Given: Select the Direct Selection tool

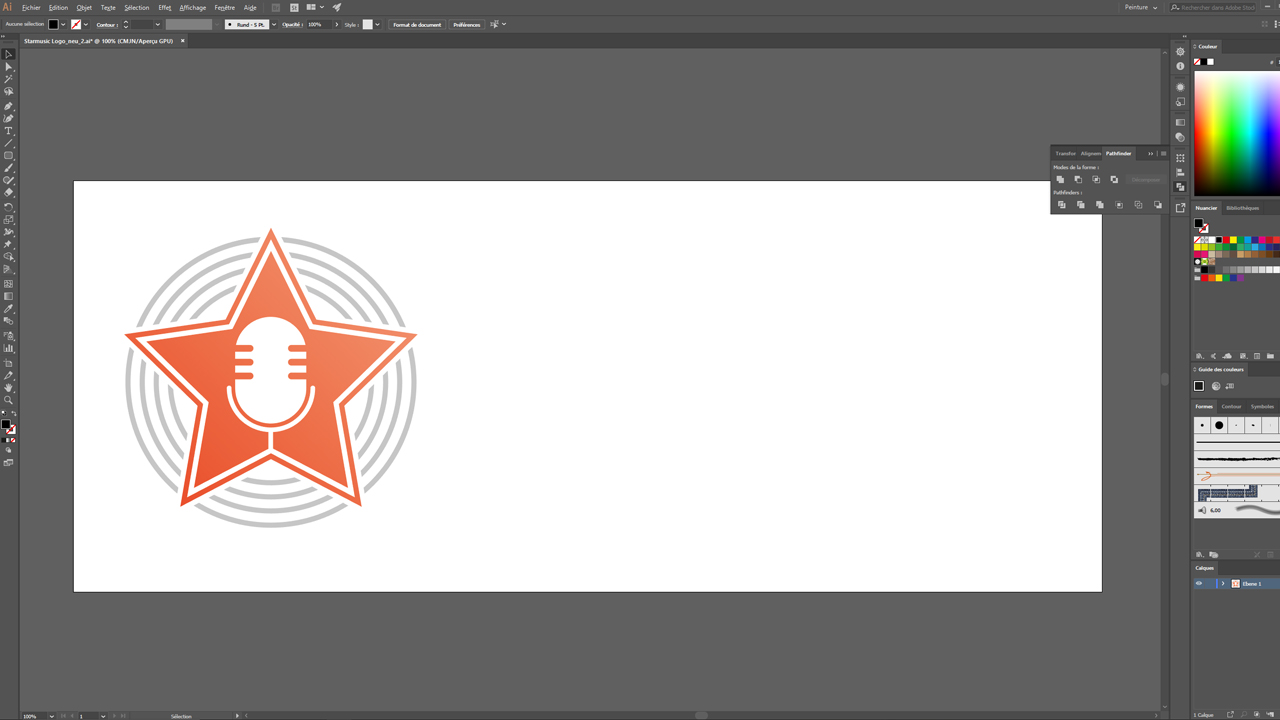Looking at the screenshot, I should (8, 67).
